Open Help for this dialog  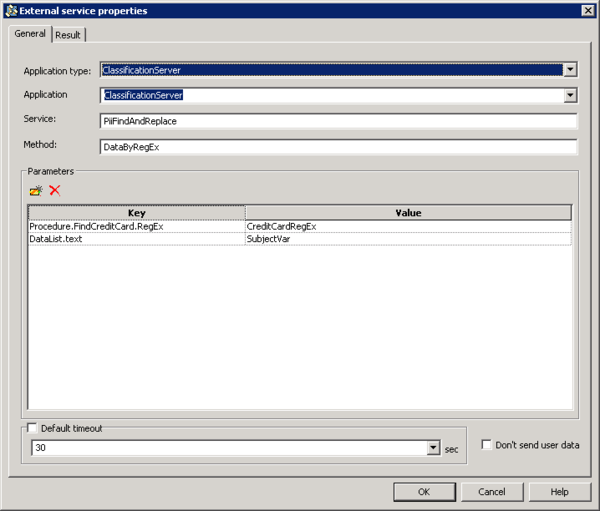coord(560,492)
